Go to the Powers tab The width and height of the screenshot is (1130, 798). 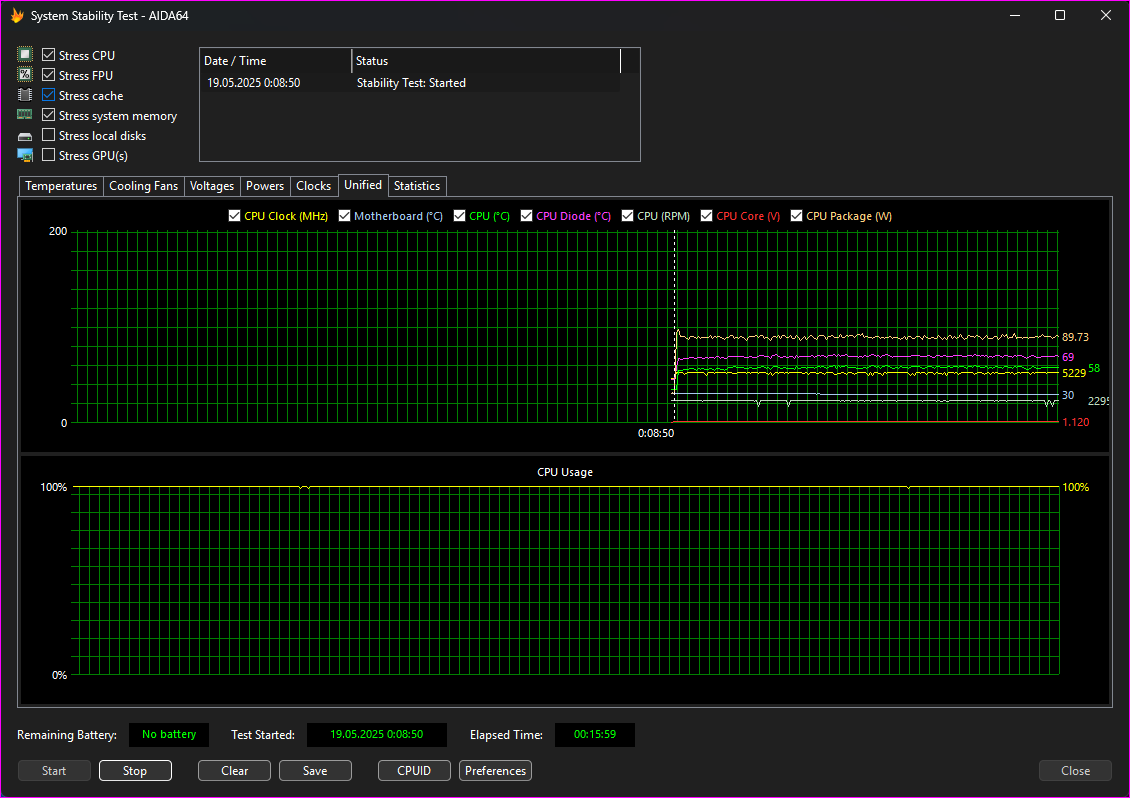click(265, 186)
